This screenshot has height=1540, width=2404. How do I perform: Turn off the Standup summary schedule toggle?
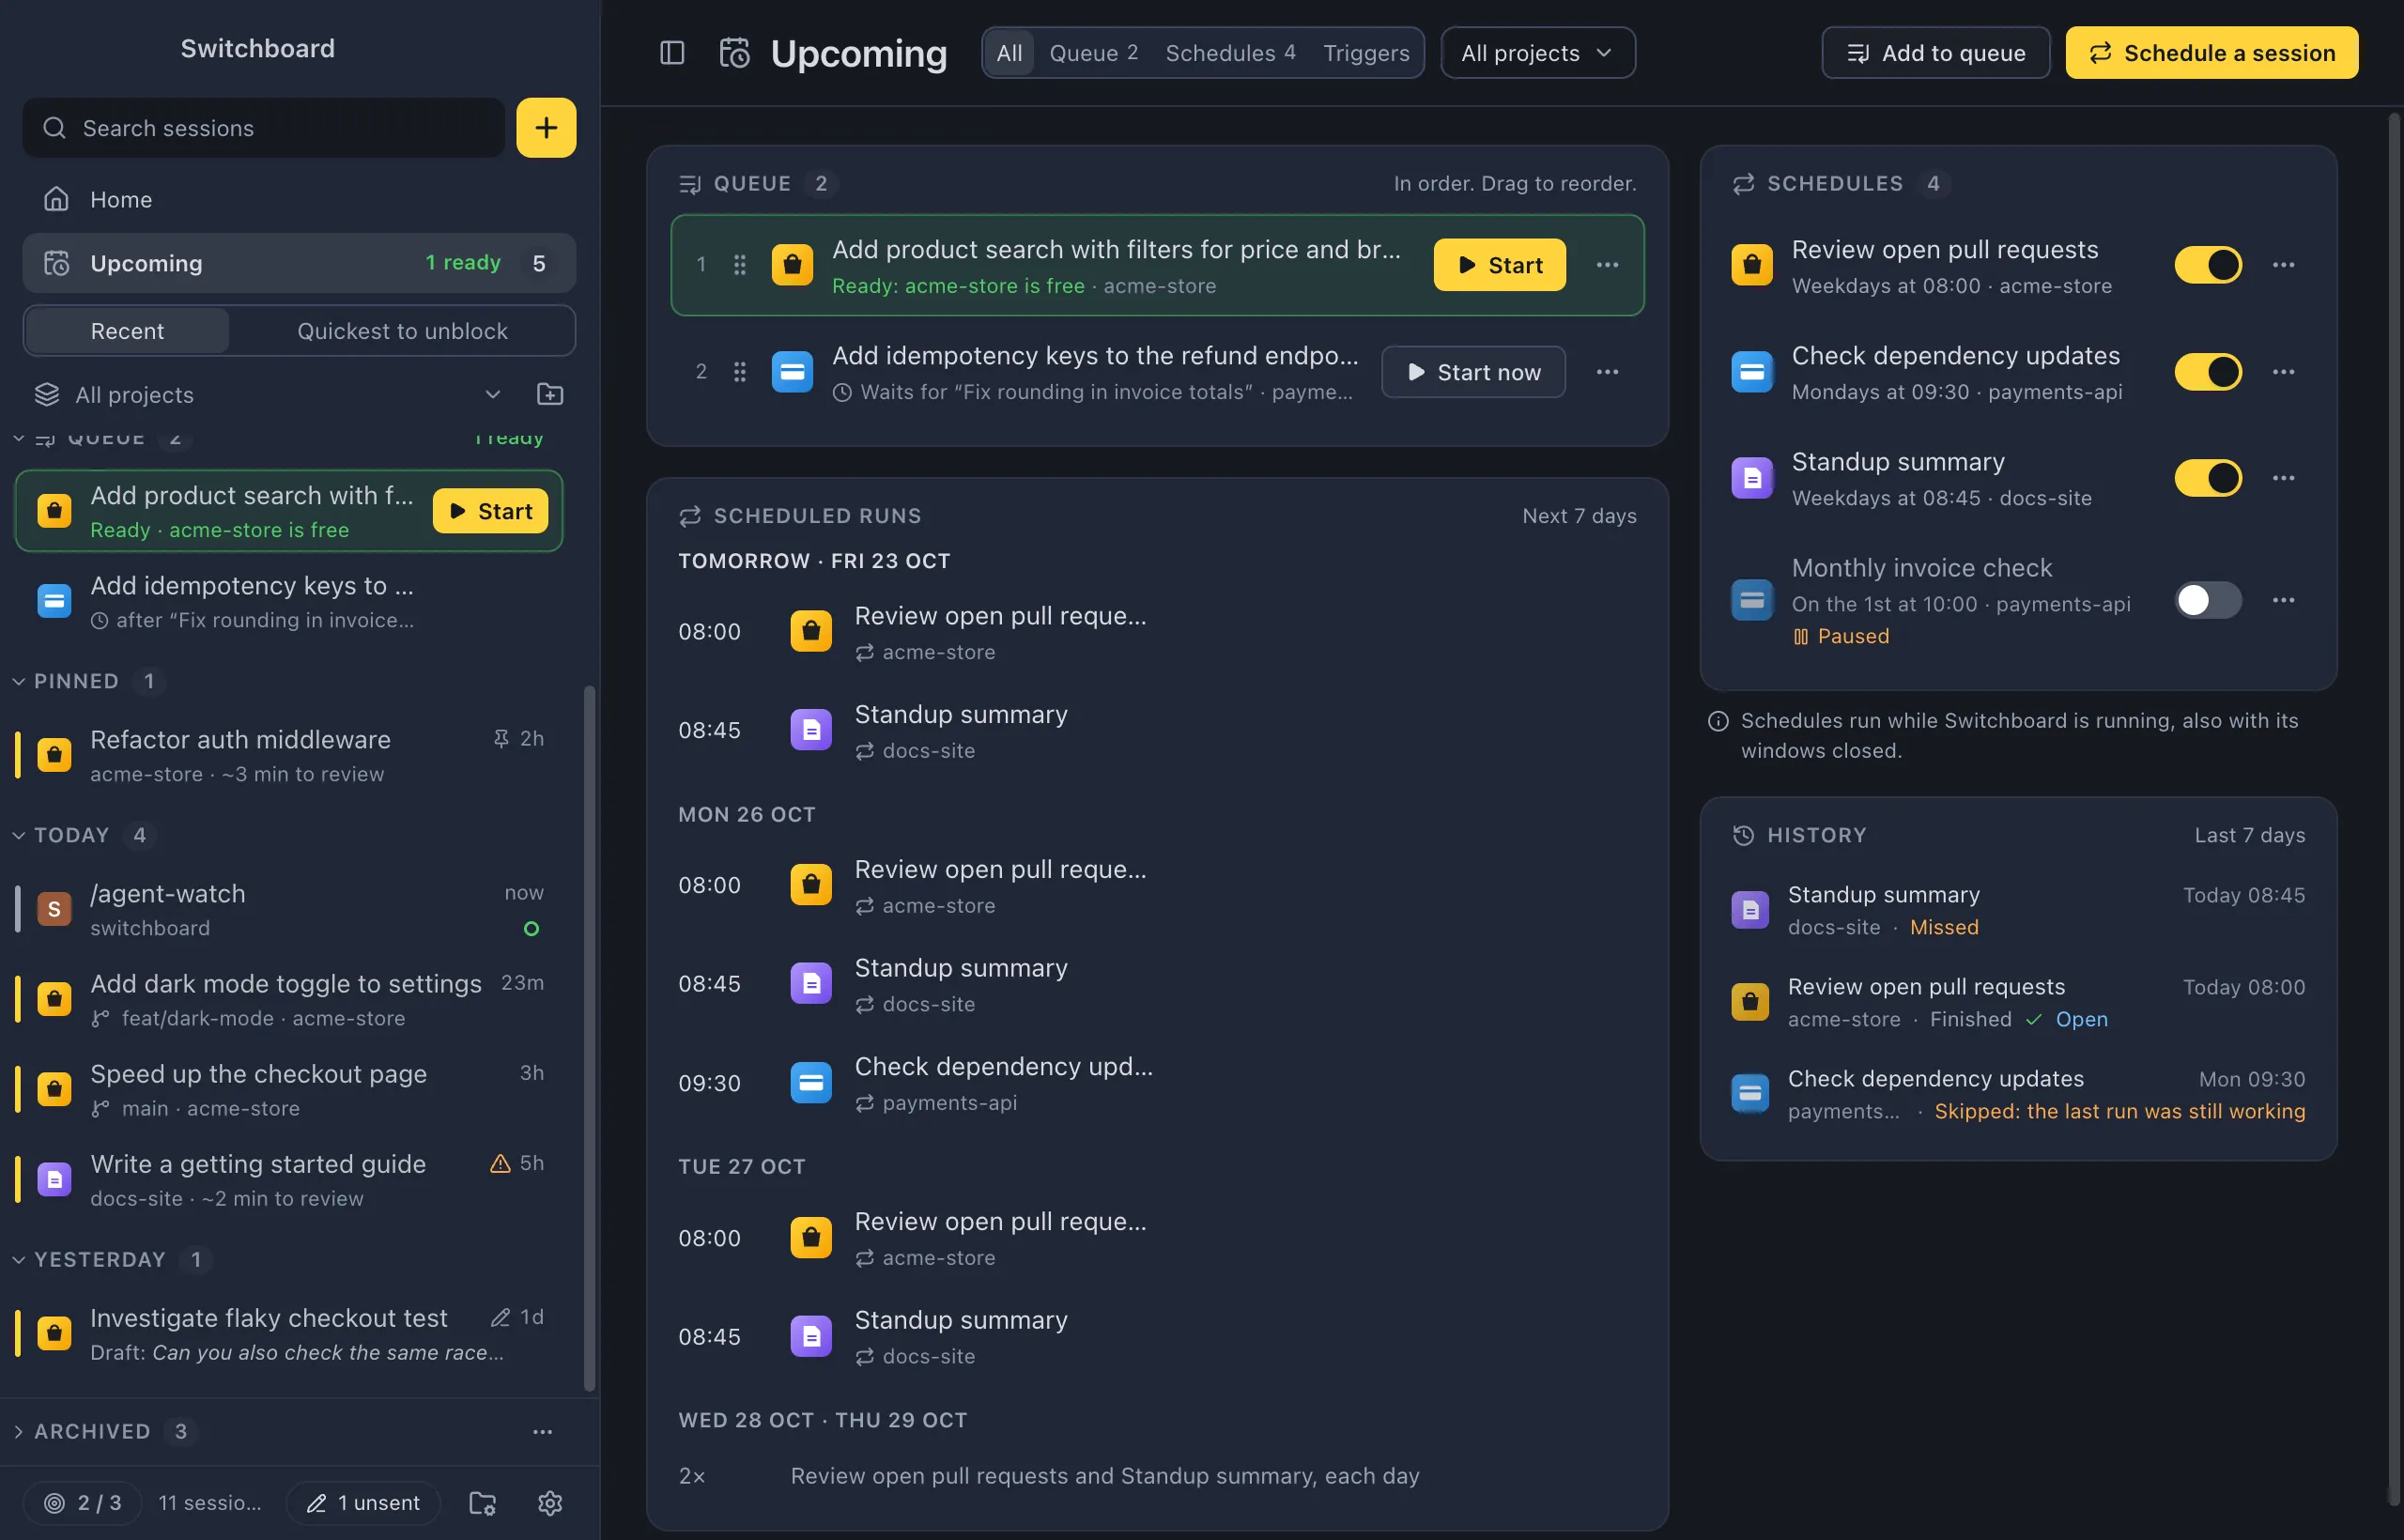(x=2208, y=478)
